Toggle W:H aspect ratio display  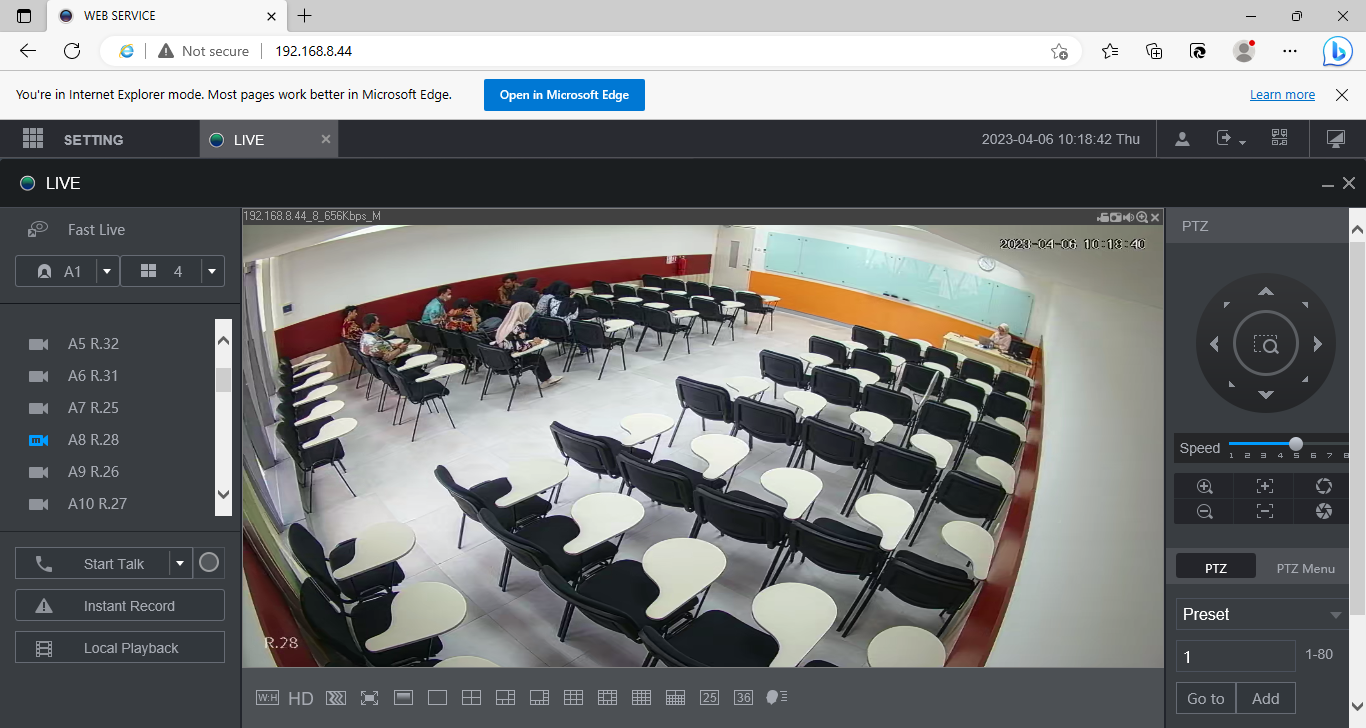[x=267, y=698]
